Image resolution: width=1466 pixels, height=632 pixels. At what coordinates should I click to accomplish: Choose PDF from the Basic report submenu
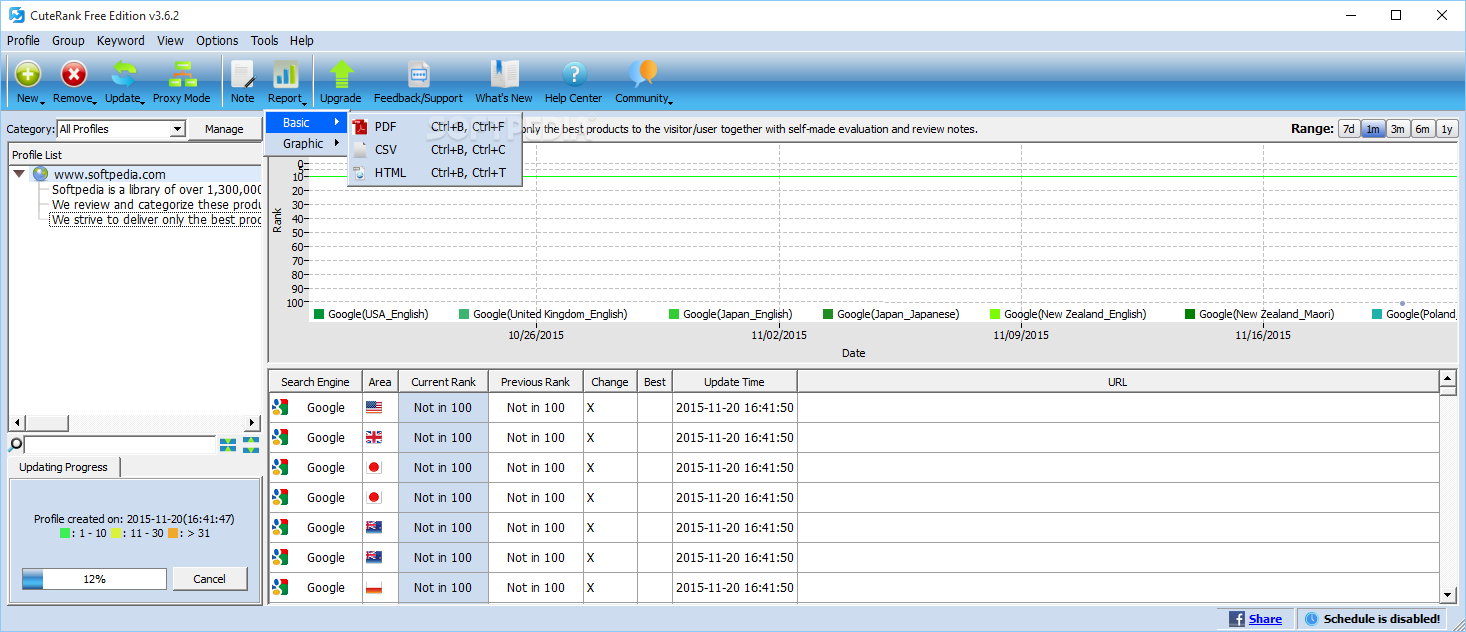[435, 127]
